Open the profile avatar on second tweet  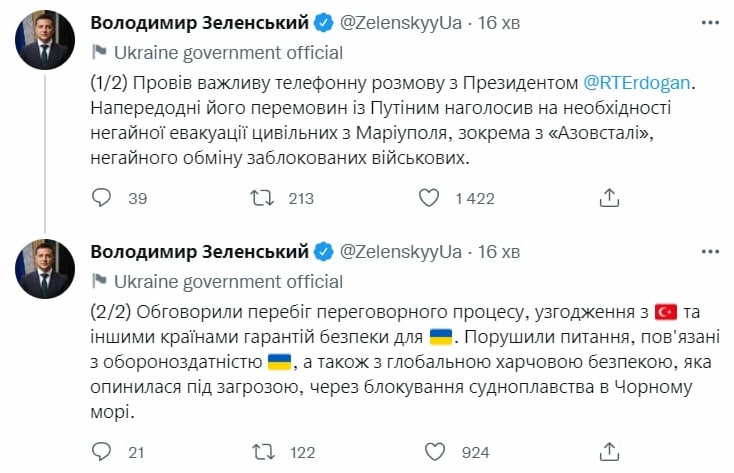[x=45, y=267]
